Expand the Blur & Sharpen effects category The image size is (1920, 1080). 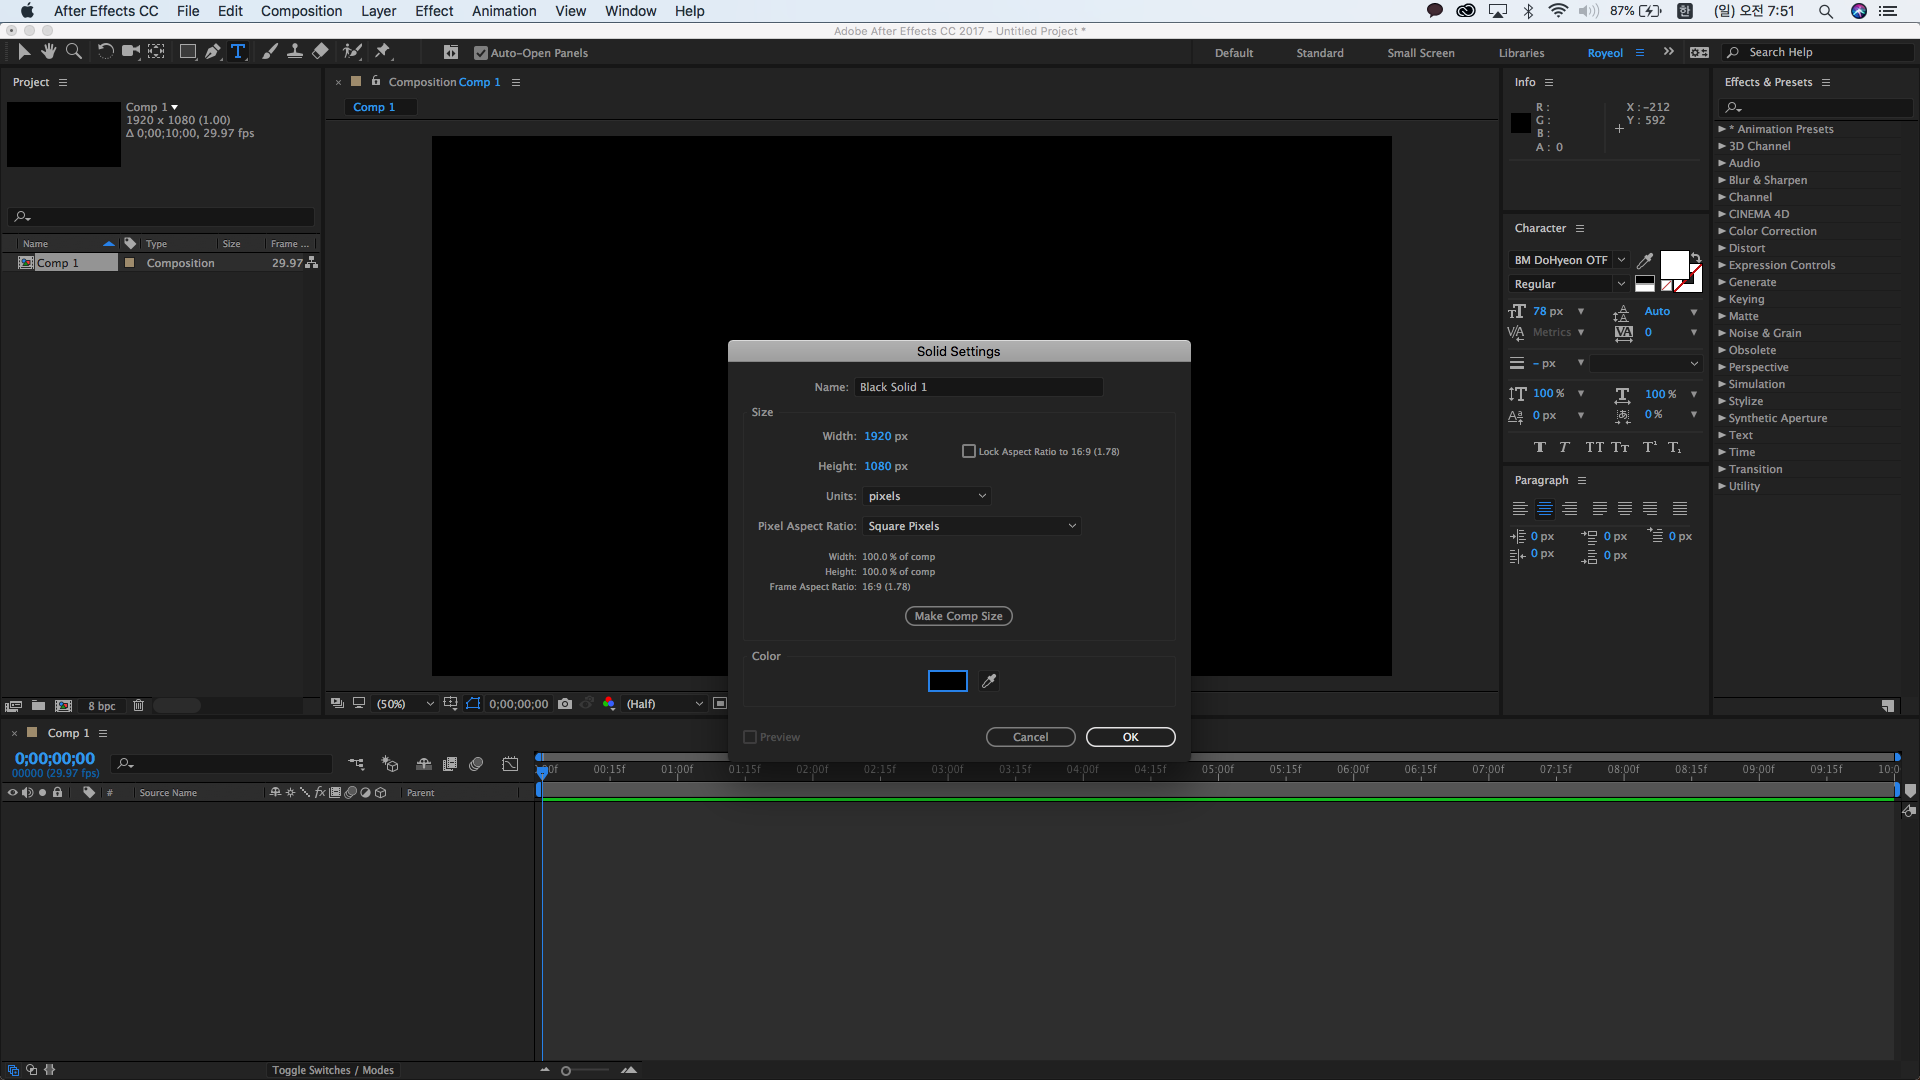pos(1767,180)
